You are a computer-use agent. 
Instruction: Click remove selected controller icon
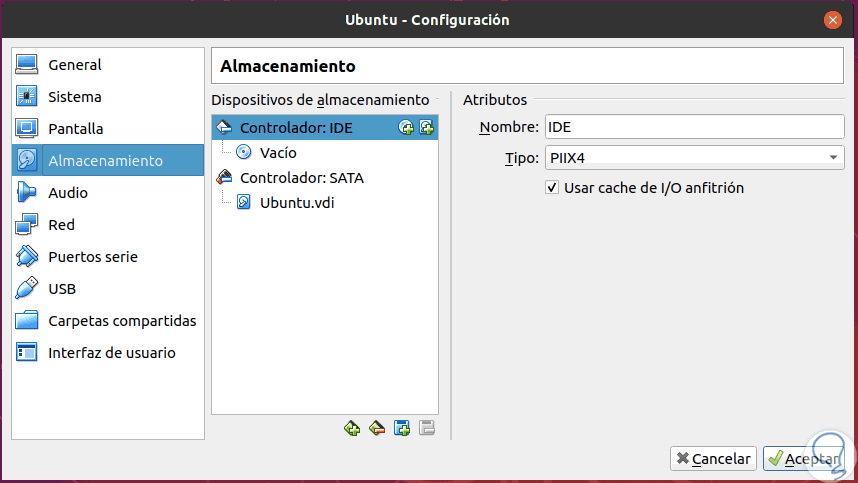[377, 428]
